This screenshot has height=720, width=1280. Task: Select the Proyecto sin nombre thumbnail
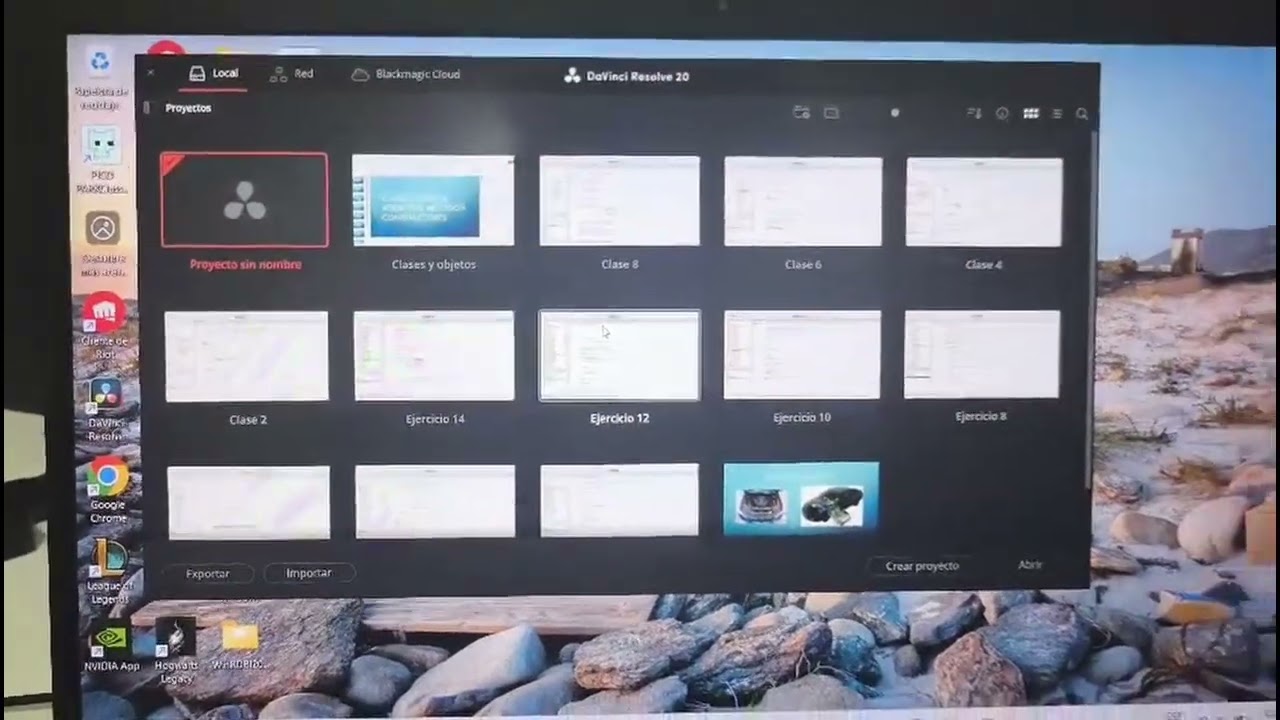tap(244, 200)
